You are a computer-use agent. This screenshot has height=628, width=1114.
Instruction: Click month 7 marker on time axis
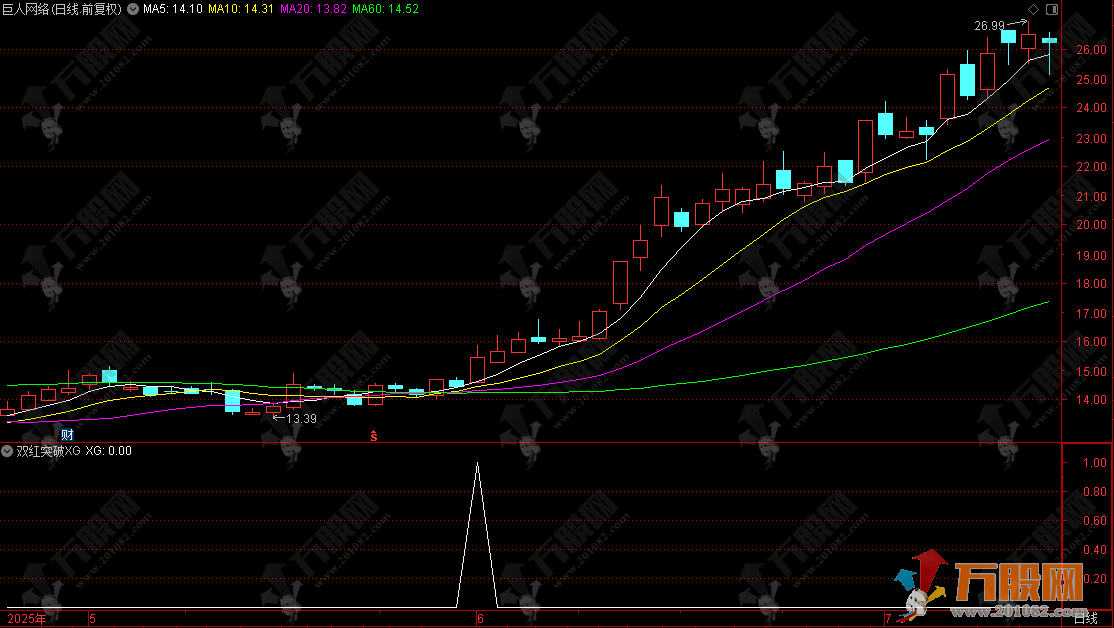point(888,619)
